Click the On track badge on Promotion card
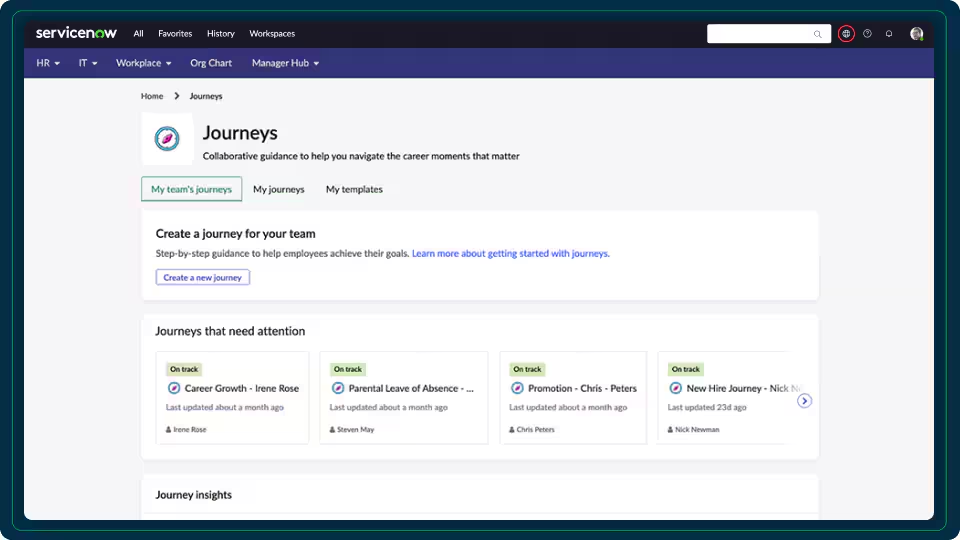The width and height of the screenshot is (960, 540). (527, 369)
